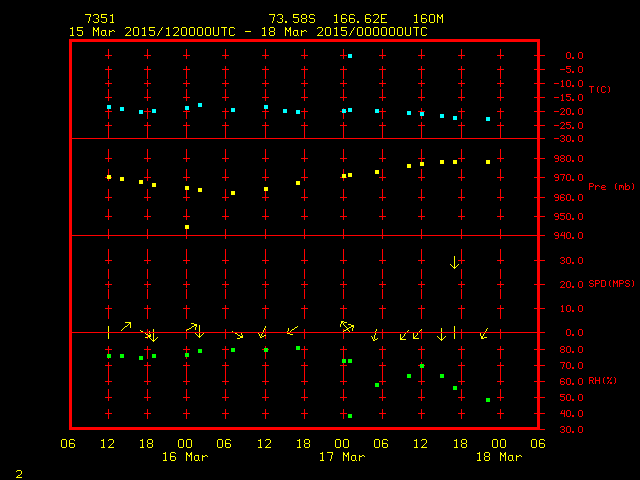
Task: Click the T(C) temperature axis label
Action: (x=599, y=90)
